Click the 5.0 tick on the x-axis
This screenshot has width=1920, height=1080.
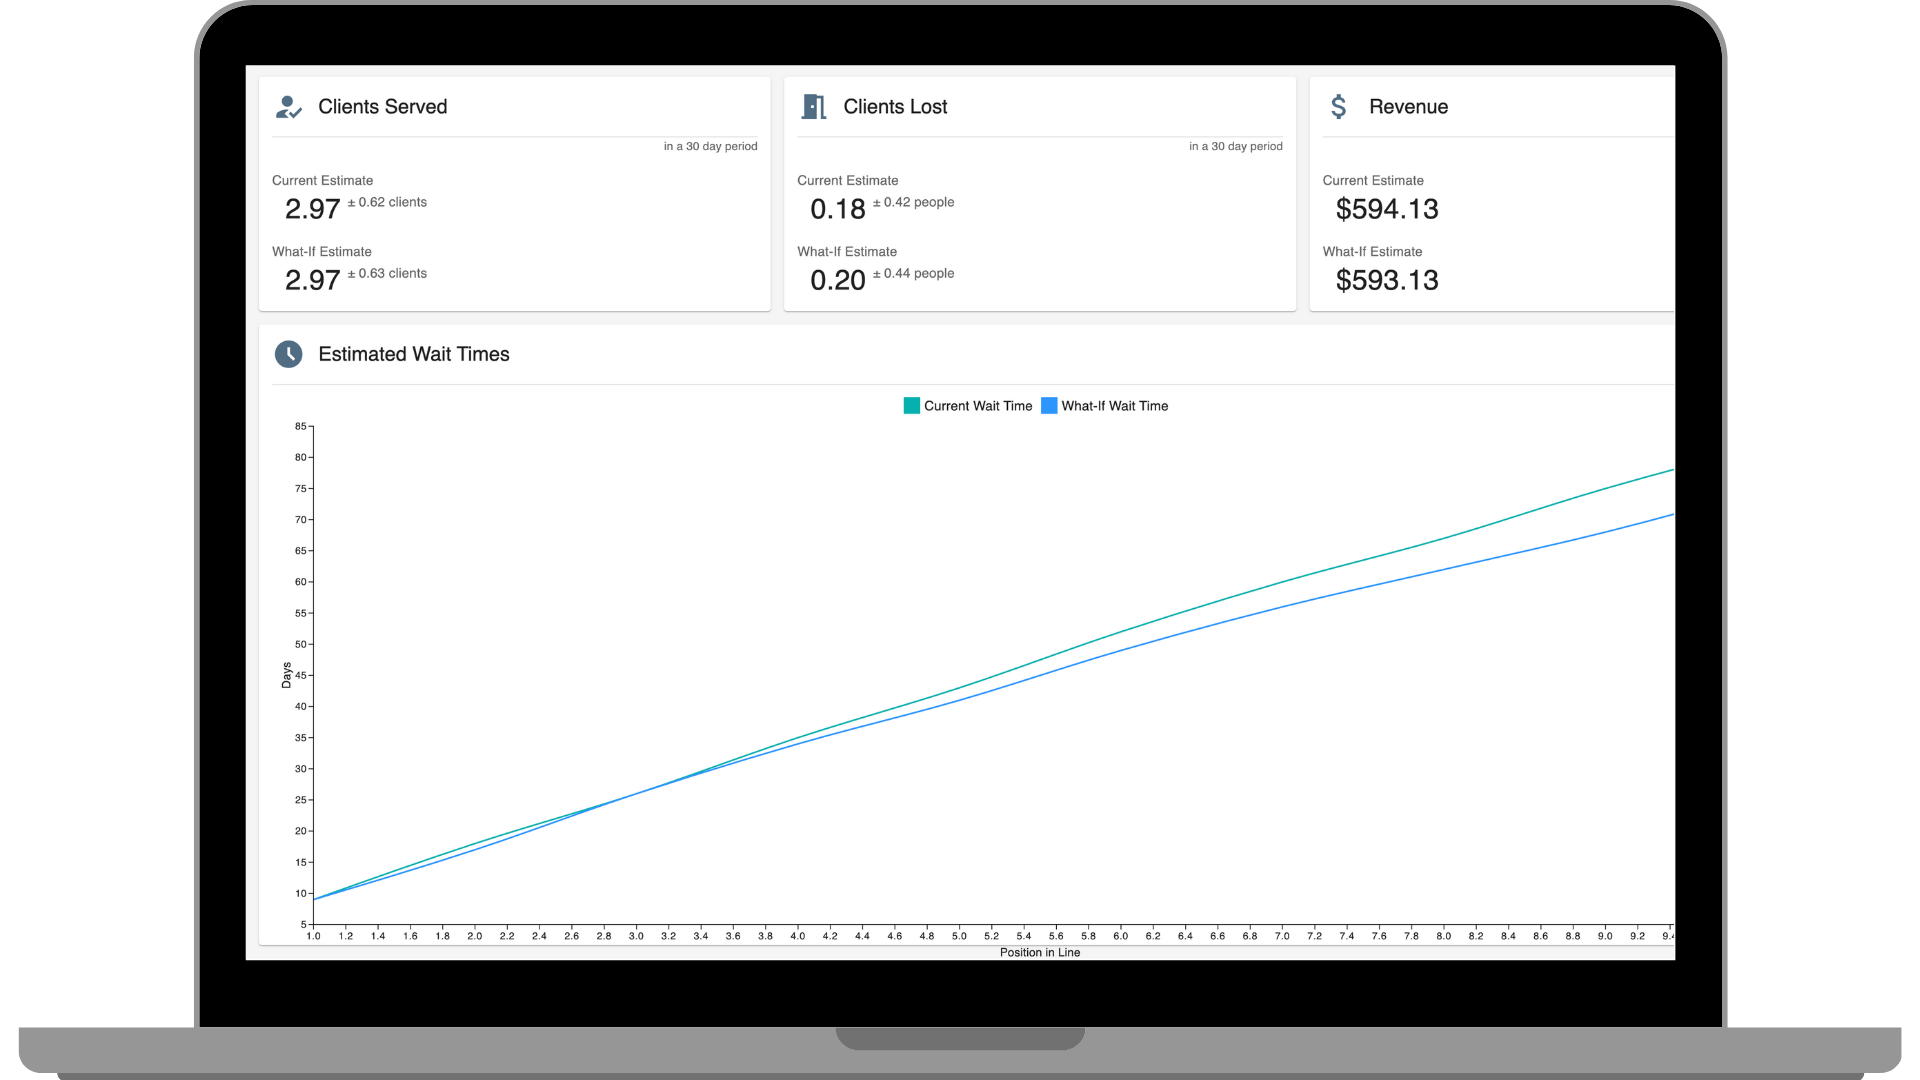[x=959, y=936]
